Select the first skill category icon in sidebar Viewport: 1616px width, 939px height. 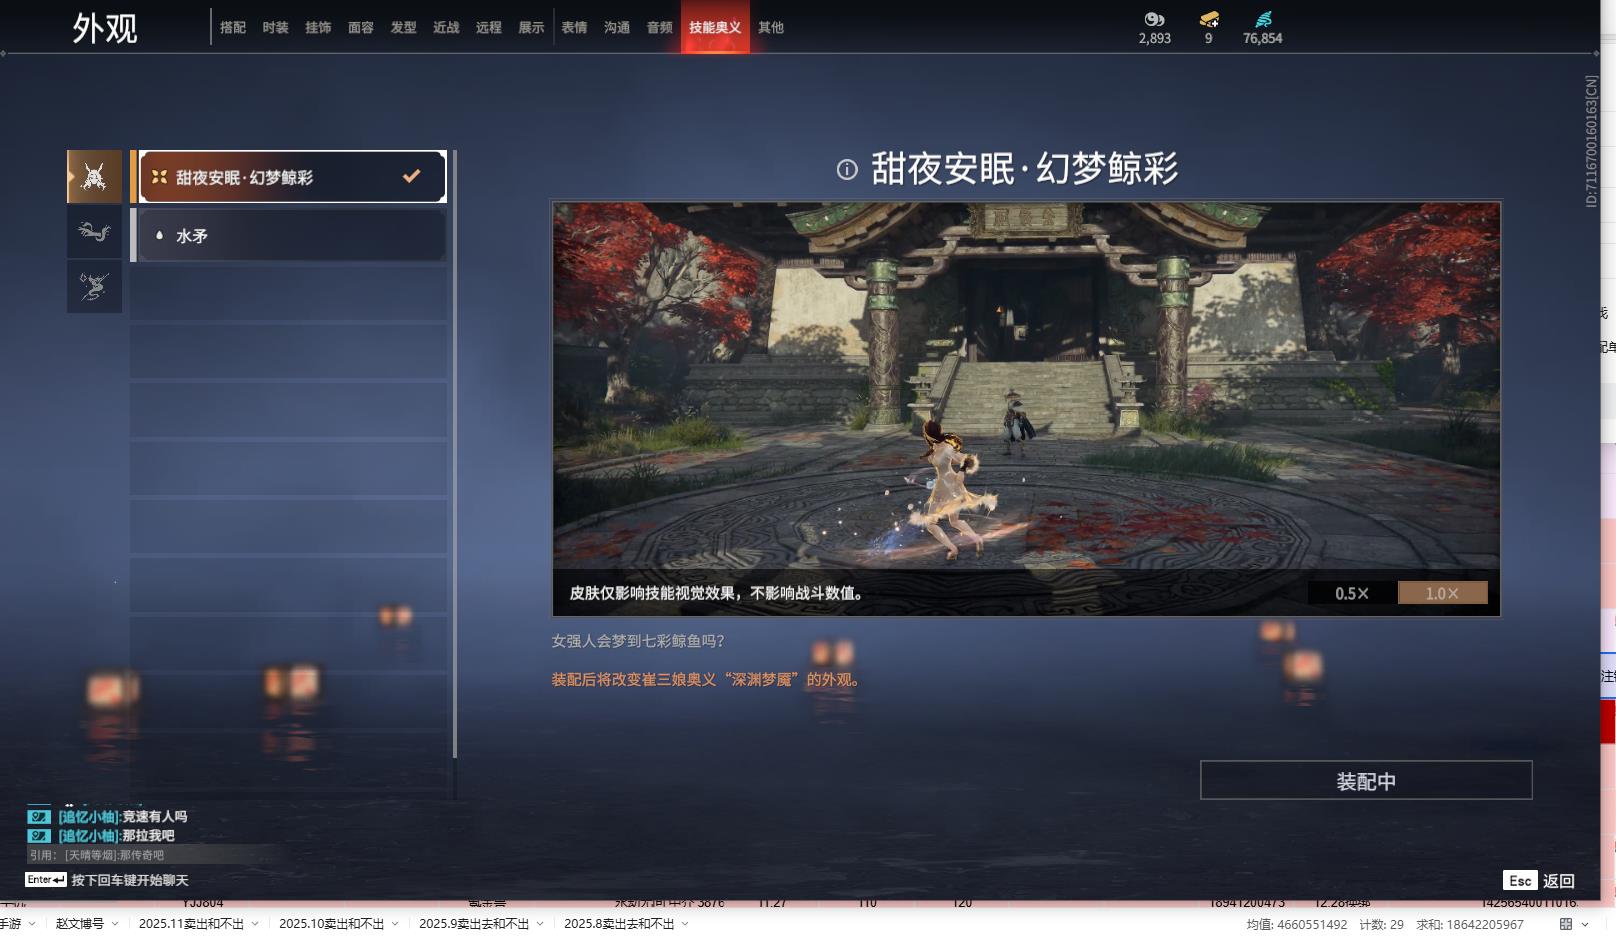[x=94, y=177]
